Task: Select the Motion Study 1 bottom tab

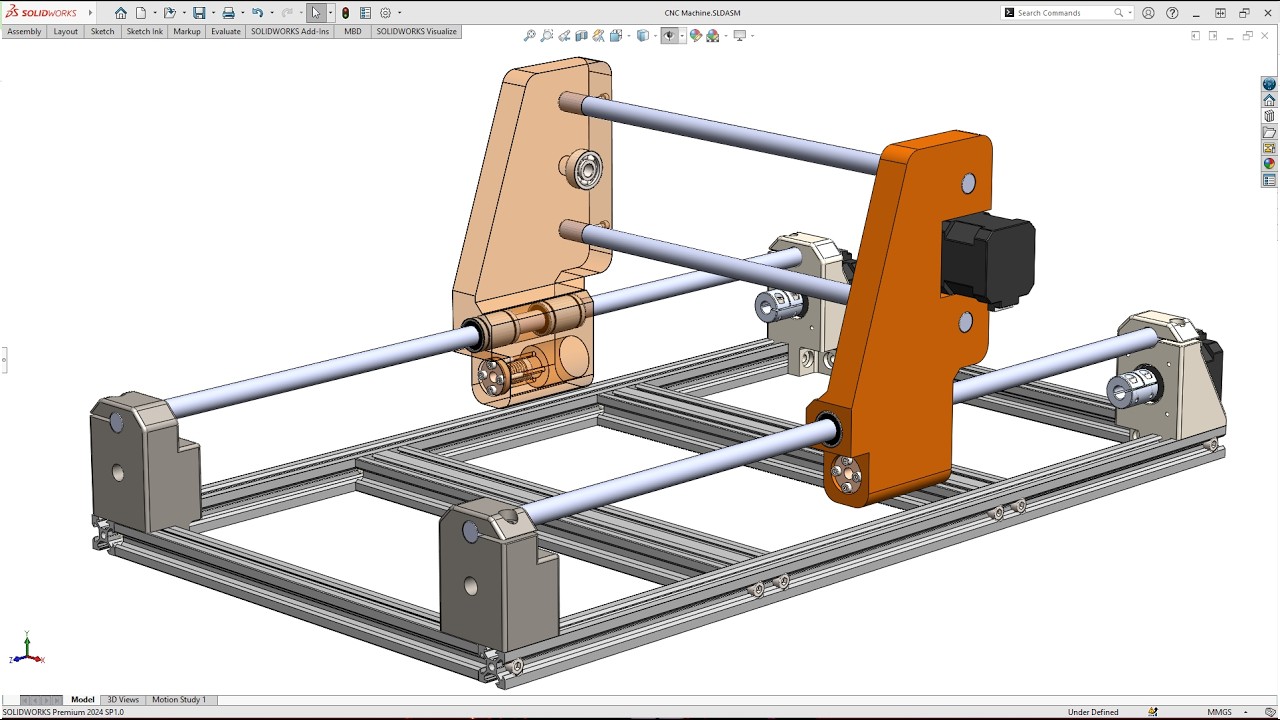Action: [x=179, y=700]
